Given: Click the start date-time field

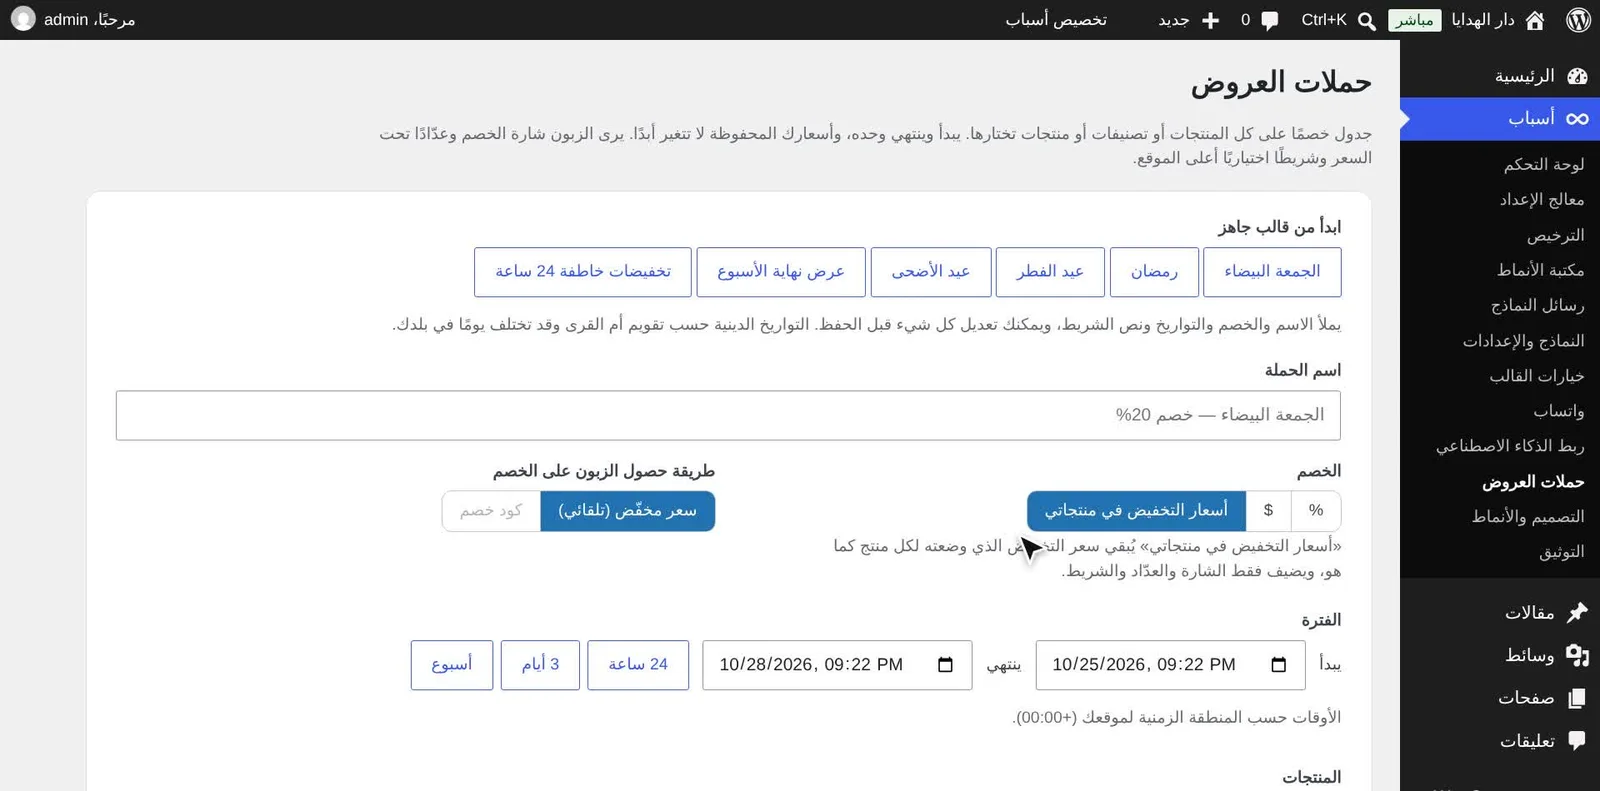Looking at the screenshot, I should (x=1170, y=665).
